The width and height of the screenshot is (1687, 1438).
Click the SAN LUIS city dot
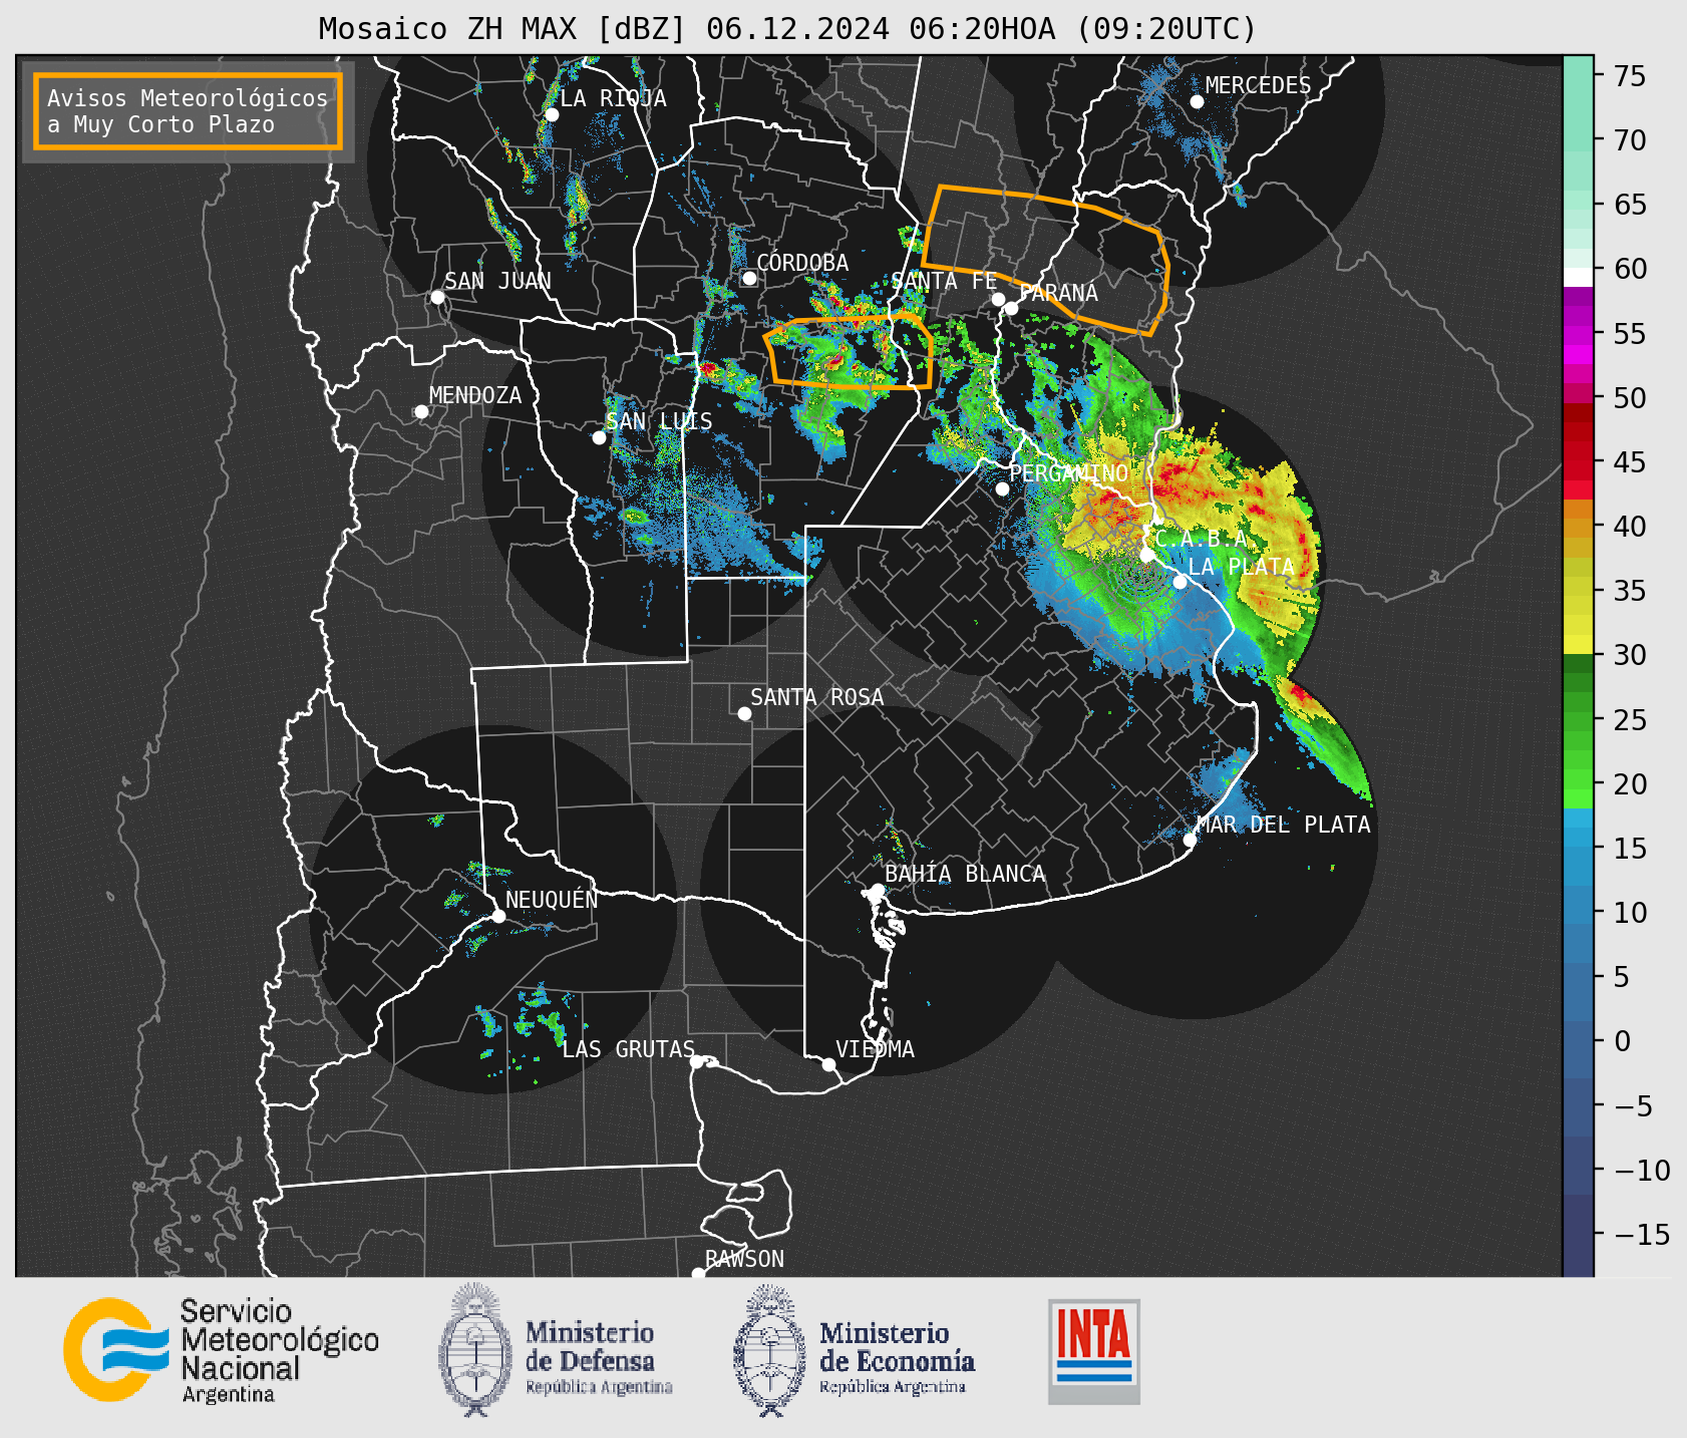click(599, 438)
